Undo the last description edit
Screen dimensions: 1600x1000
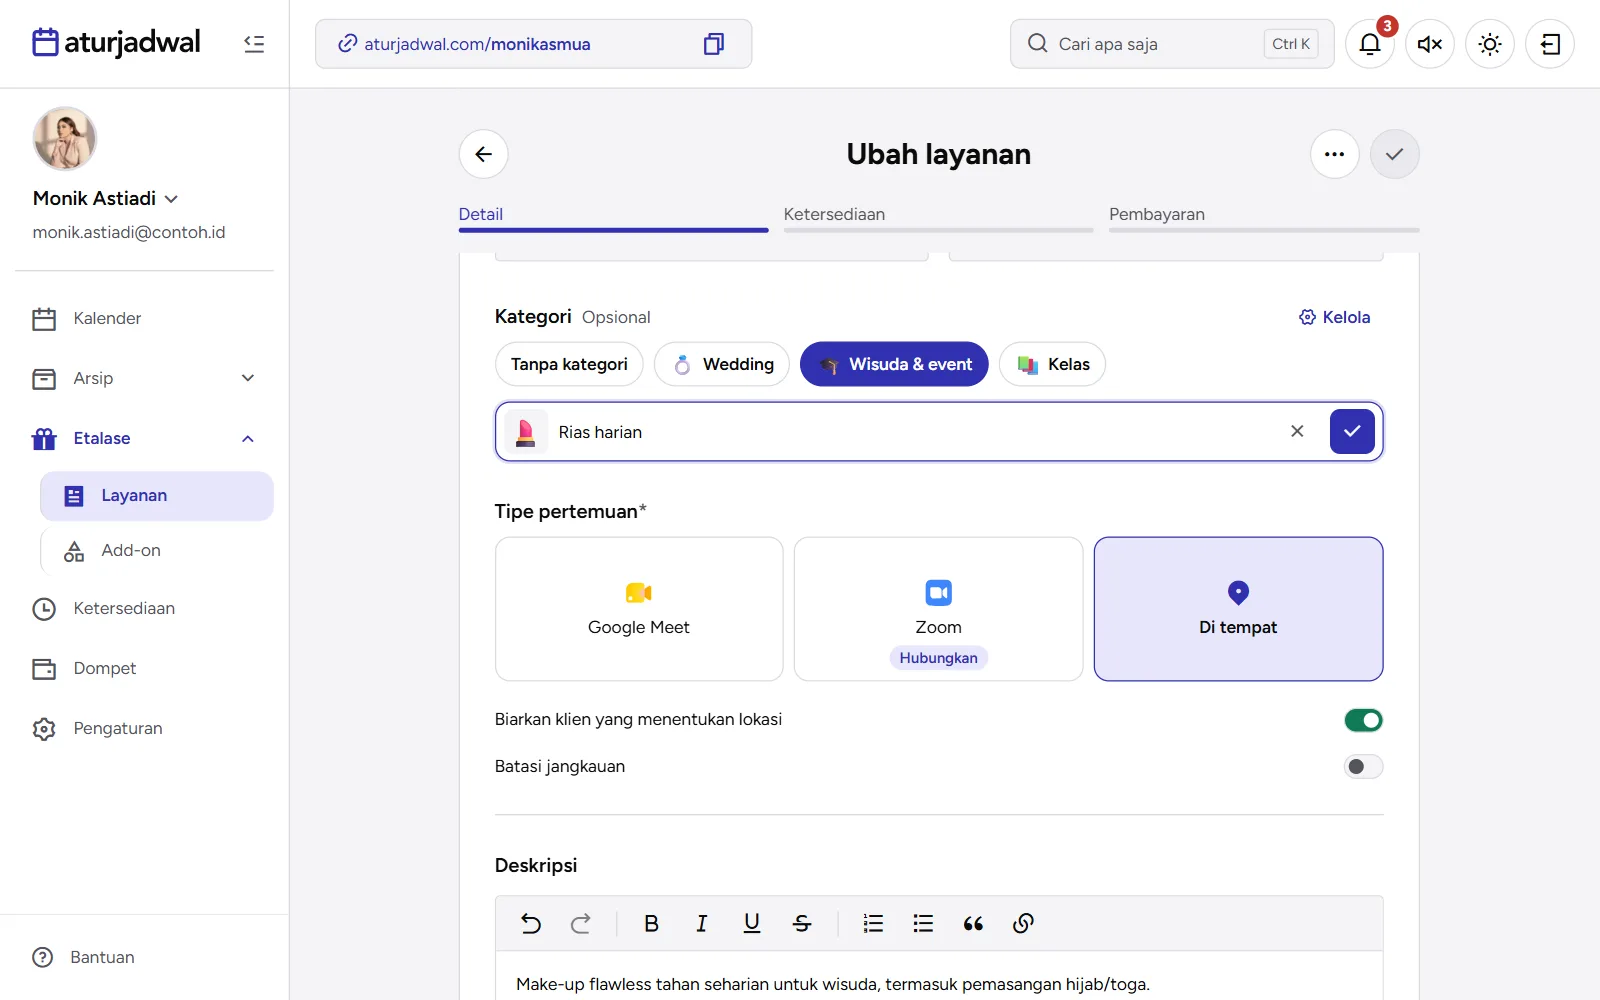pos(531,923)
